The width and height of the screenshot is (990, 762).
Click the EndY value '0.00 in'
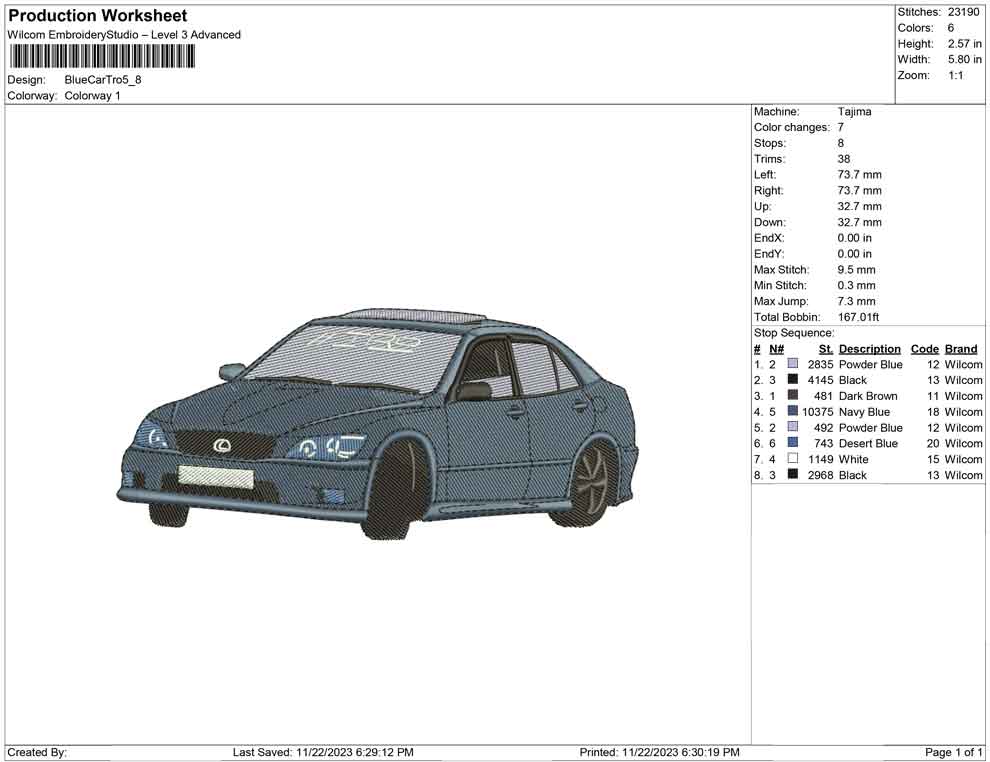tap(855, 254)
